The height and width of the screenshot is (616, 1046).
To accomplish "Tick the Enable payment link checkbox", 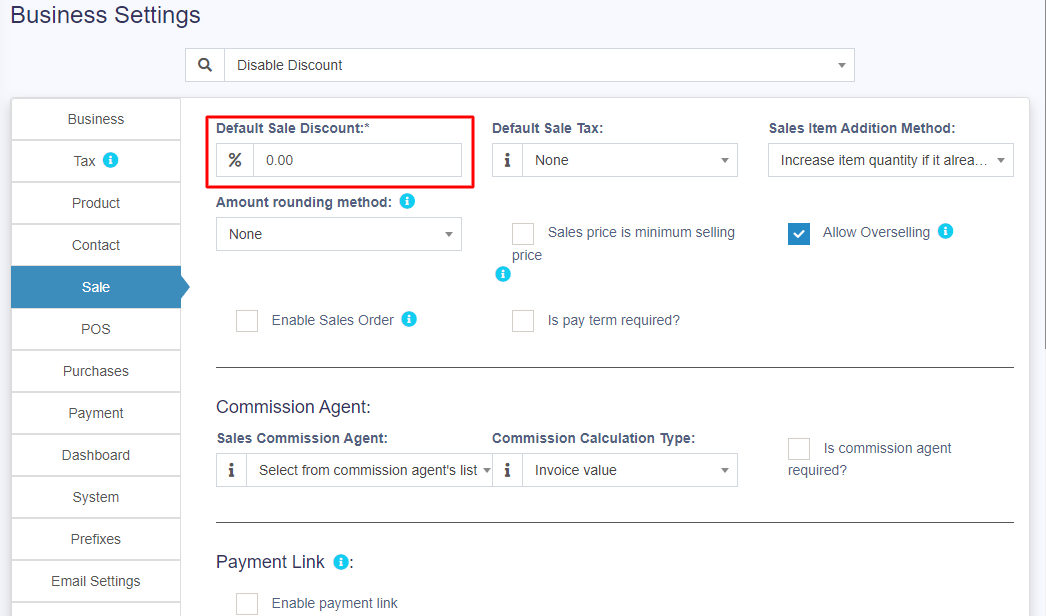I will coord(247,603).
